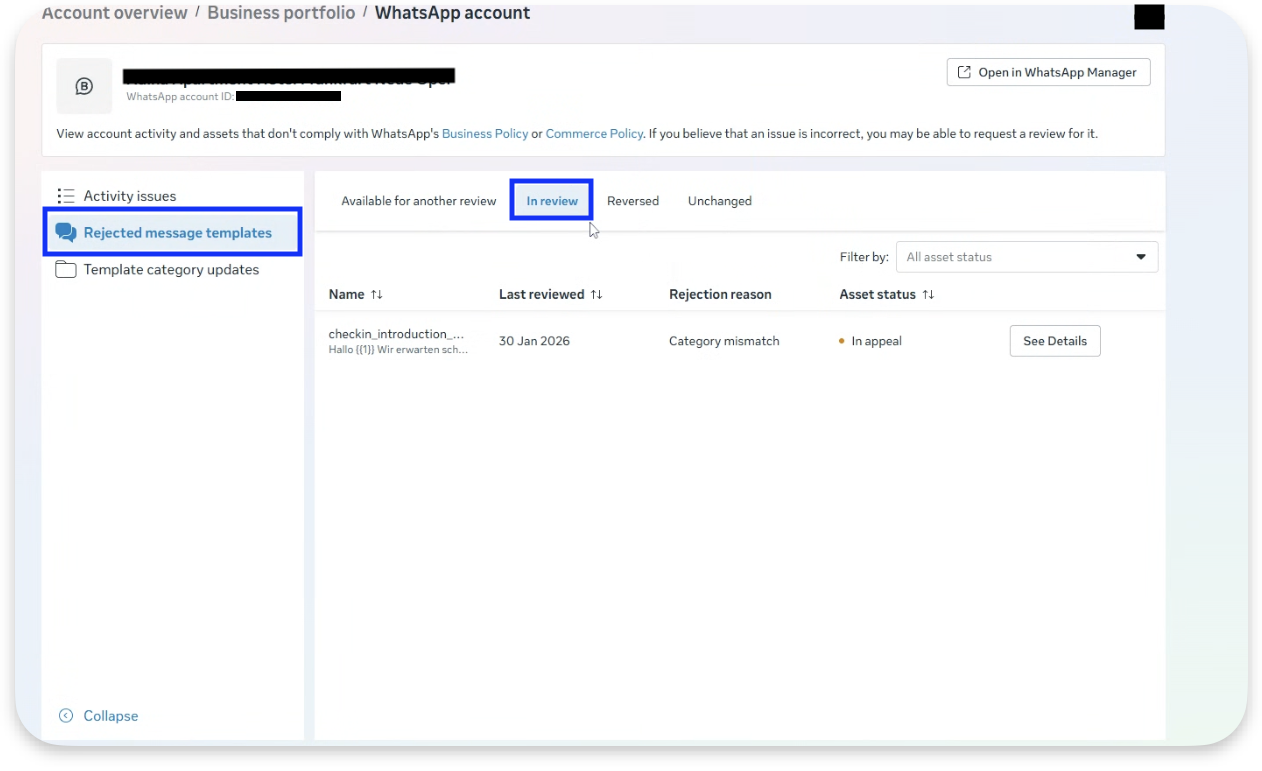The width and height of the screenshot is (1262, 771).
Task: Select Rejected message templates in sidebar
Action: pos(173,233)
